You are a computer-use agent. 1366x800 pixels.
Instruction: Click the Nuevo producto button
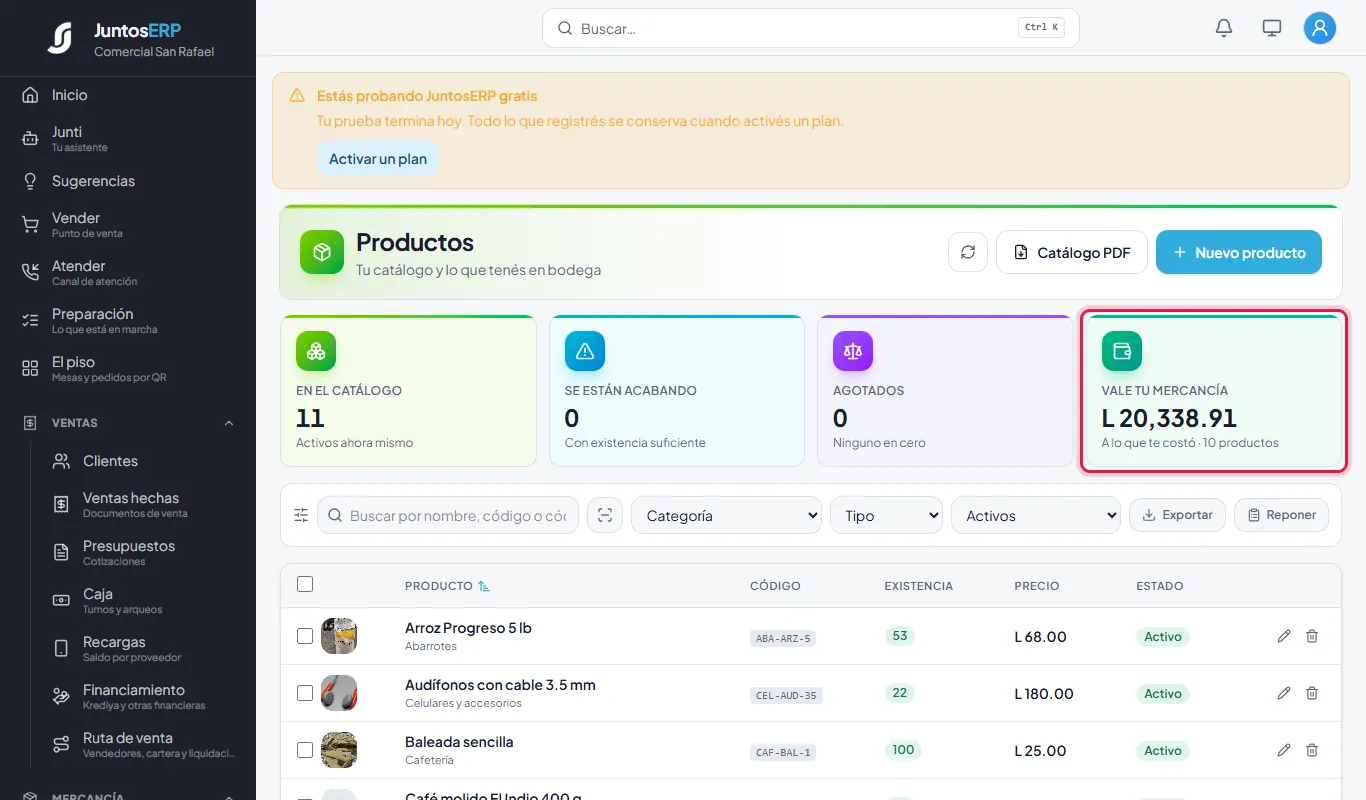[1239, 252]
